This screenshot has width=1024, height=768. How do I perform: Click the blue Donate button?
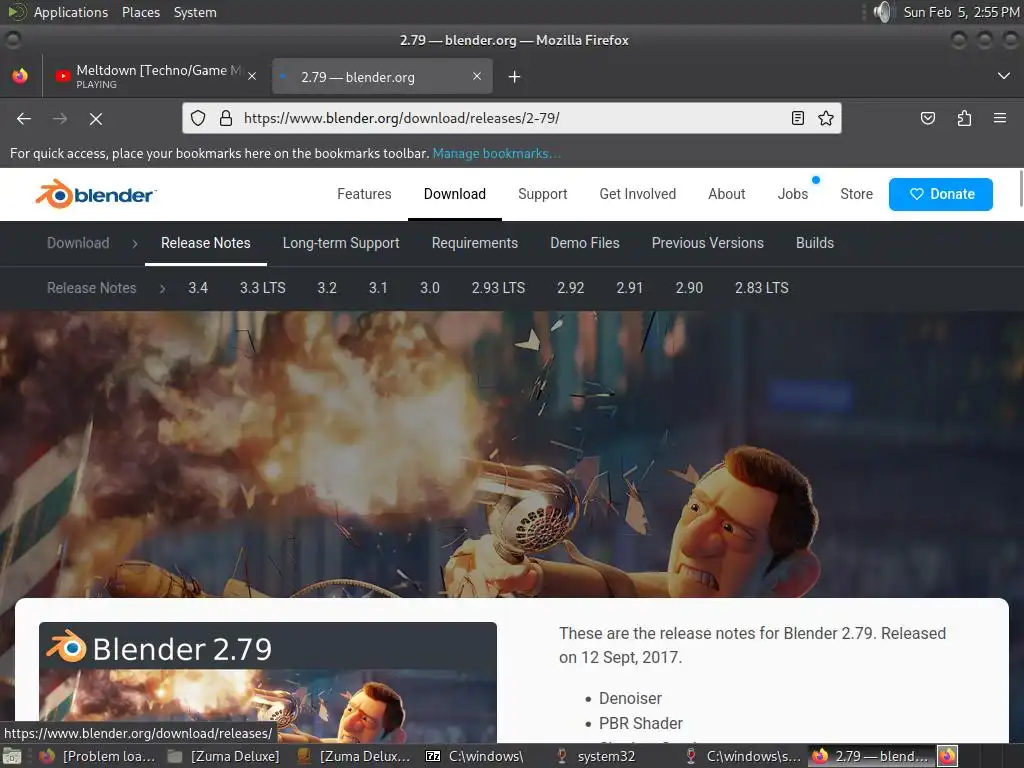point(940,194)
